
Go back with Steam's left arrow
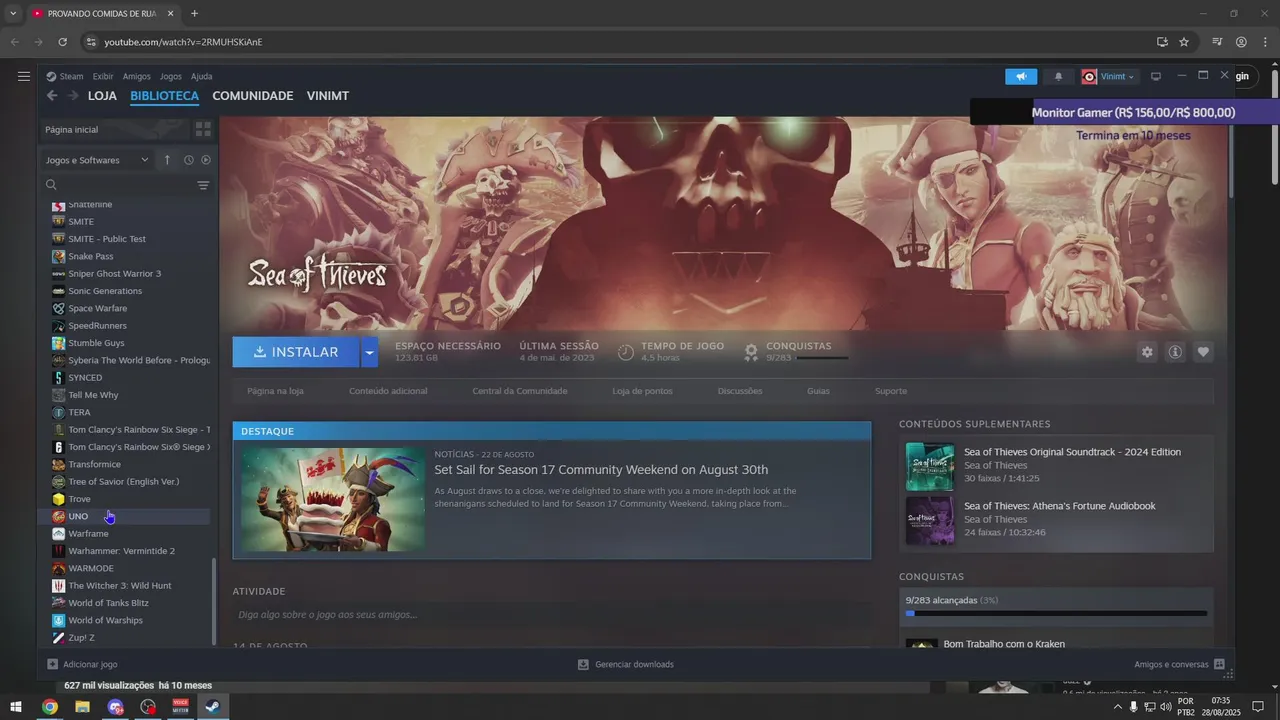click(x=52, y=96)
